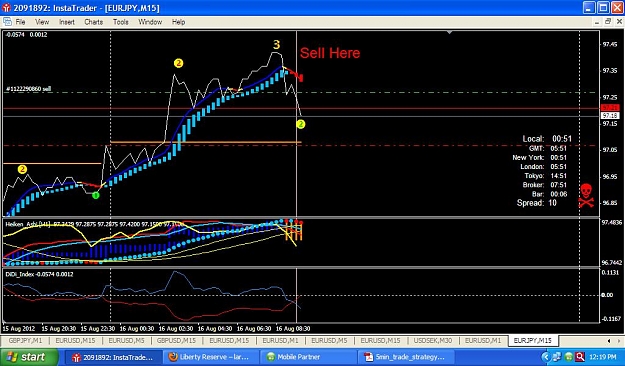
Task: Click the 97.45 value on the price scale
Action: pos(610,44)
